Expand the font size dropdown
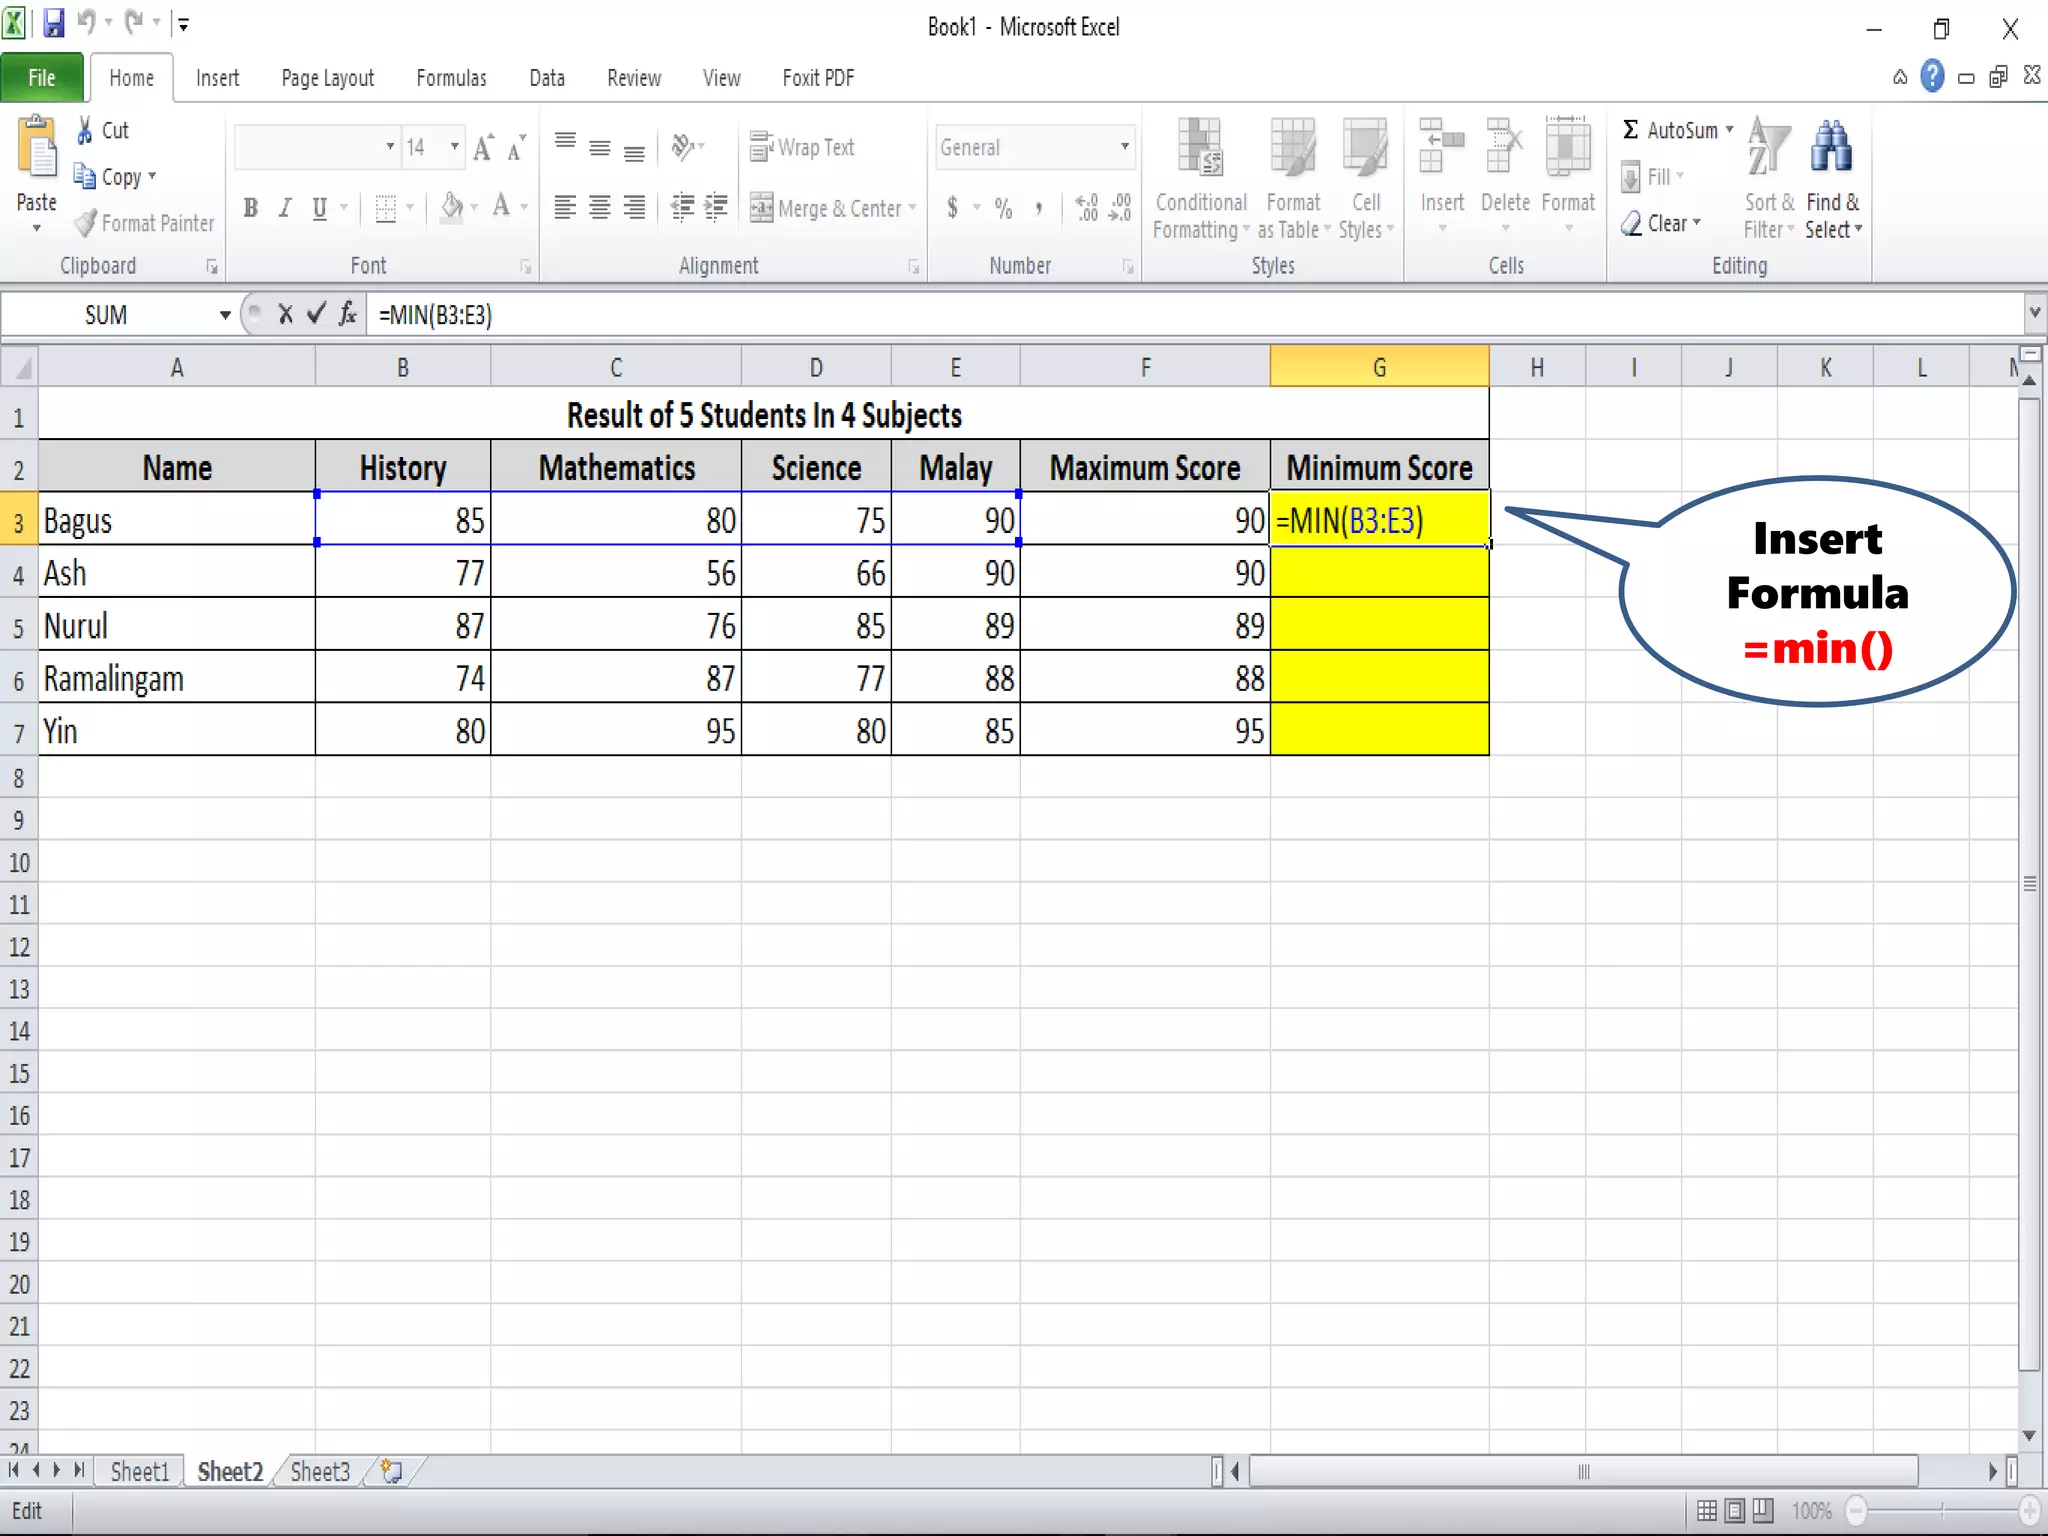This screenshot has width=2048, height=1536. point(454,147)
